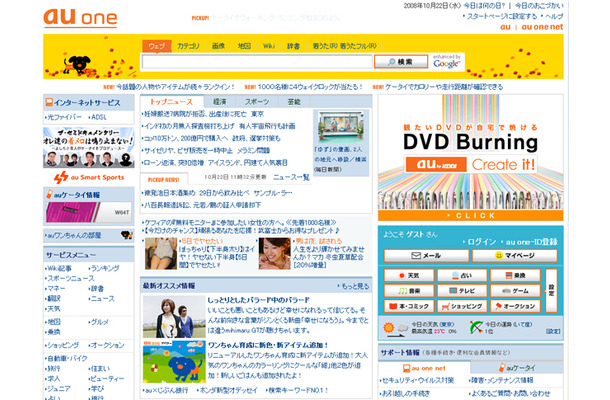Screen dimensions: 610x400
Task: Click the 乗換 button in the guest panel
Action: point(515,275)
